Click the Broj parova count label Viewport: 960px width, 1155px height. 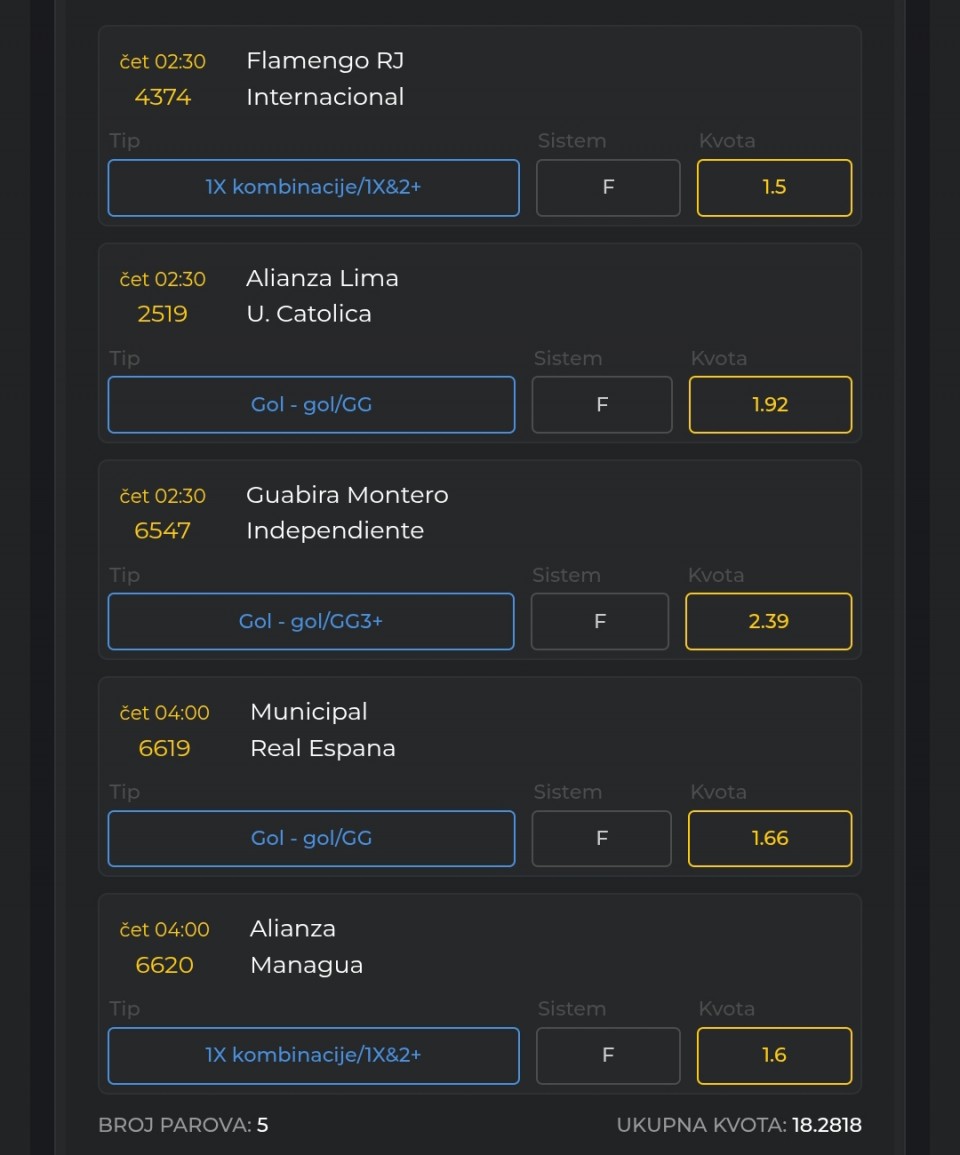[x=183, y=1125]
